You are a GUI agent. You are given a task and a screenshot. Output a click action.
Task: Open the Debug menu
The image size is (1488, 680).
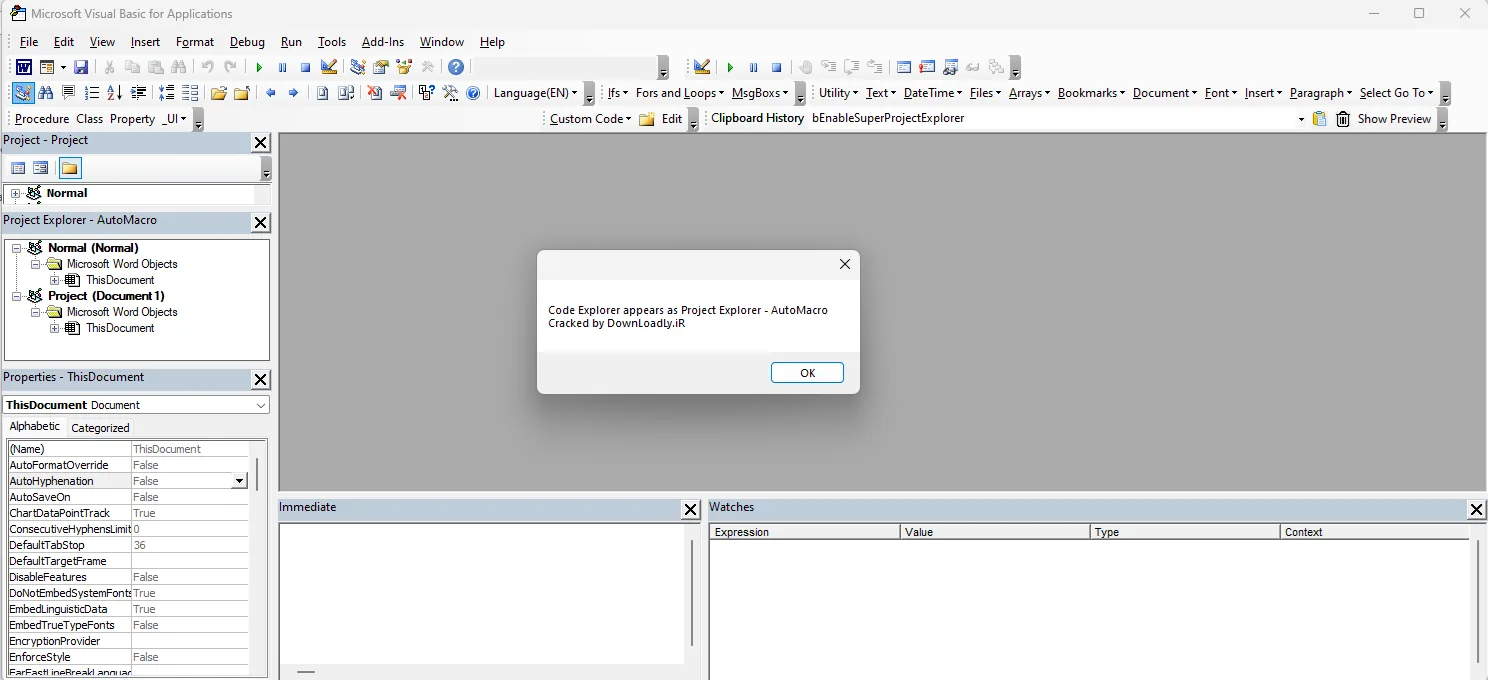pos(247,42)
